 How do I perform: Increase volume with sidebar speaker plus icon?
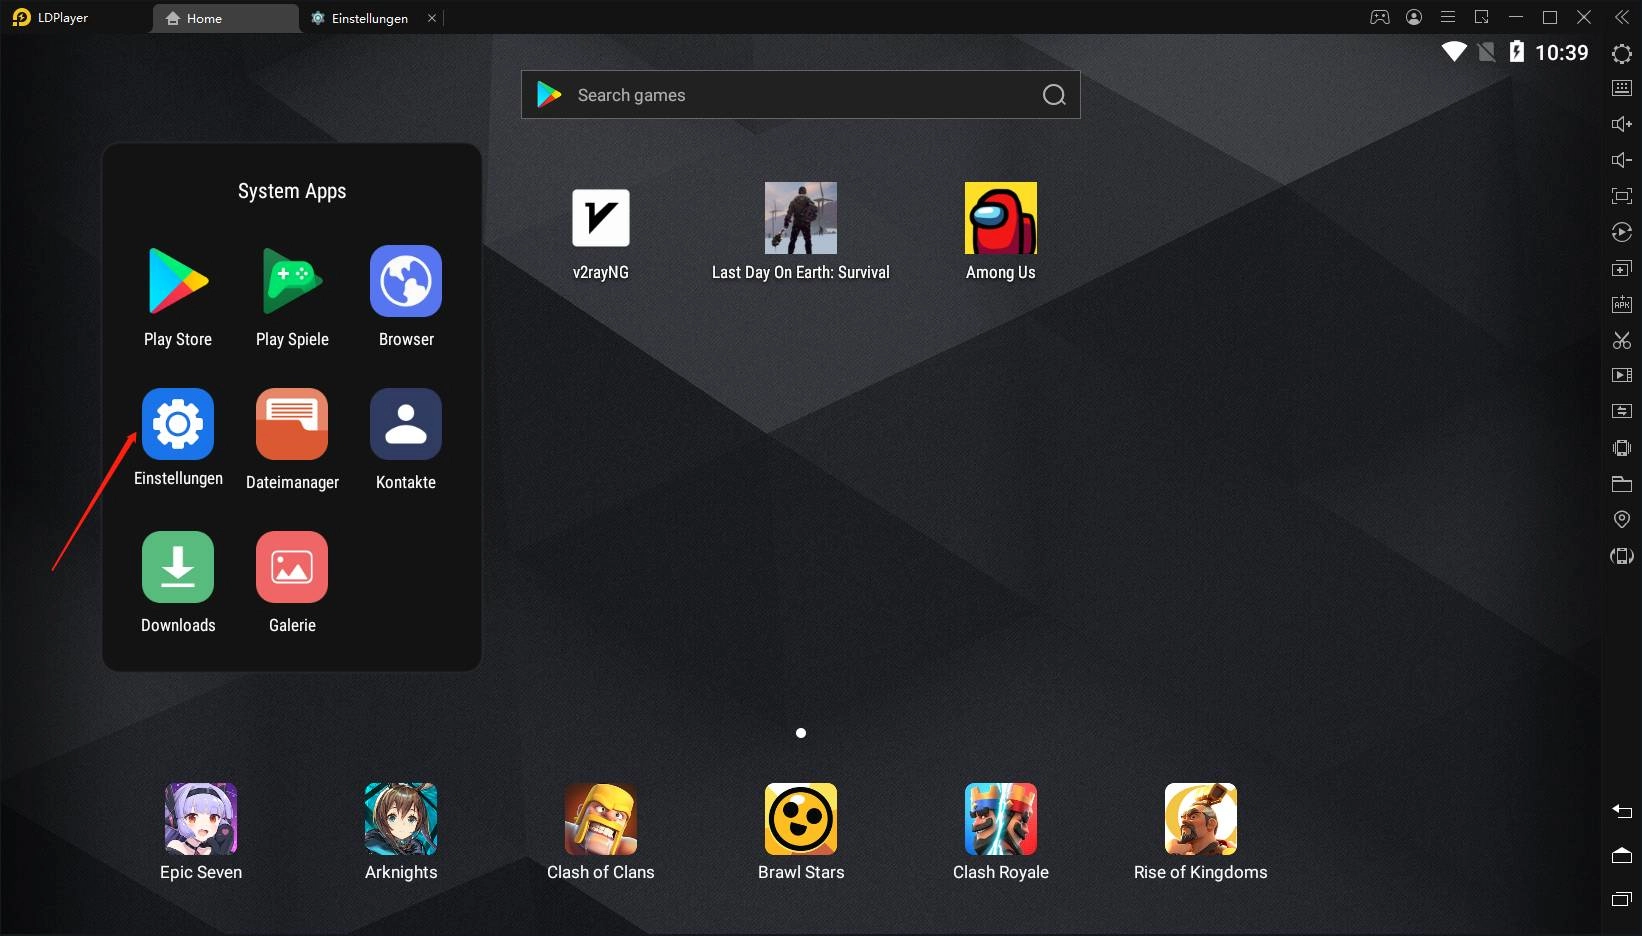pyautogui.click(x=1622, y=124)
